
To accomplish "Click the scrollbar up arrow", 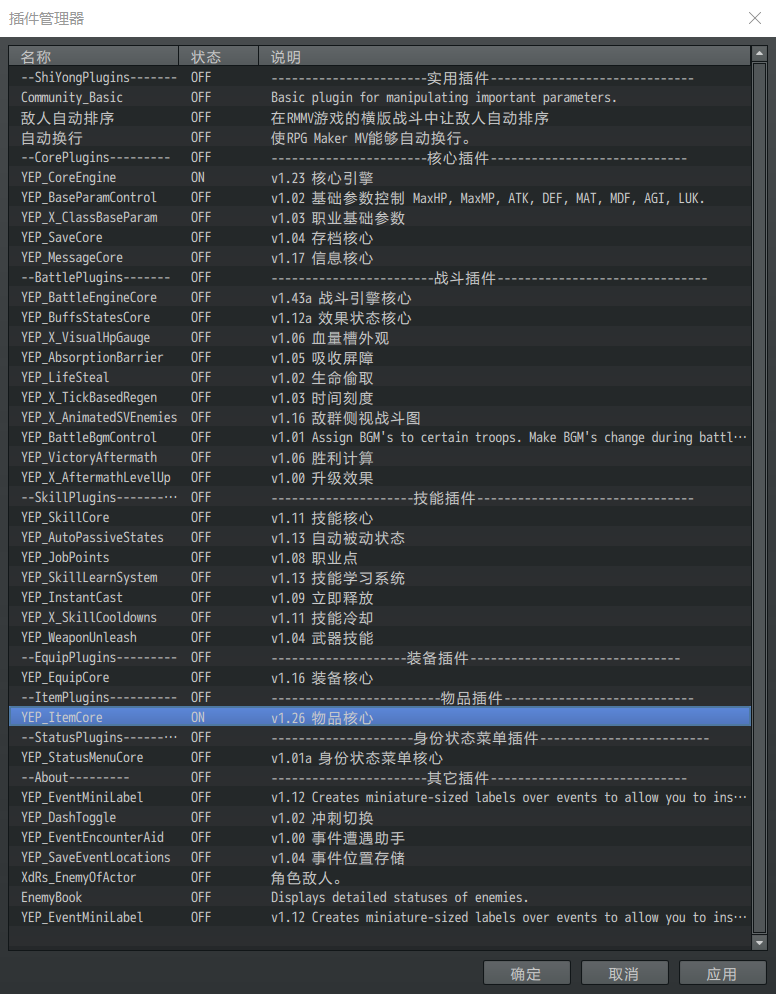I will [759, 54].
